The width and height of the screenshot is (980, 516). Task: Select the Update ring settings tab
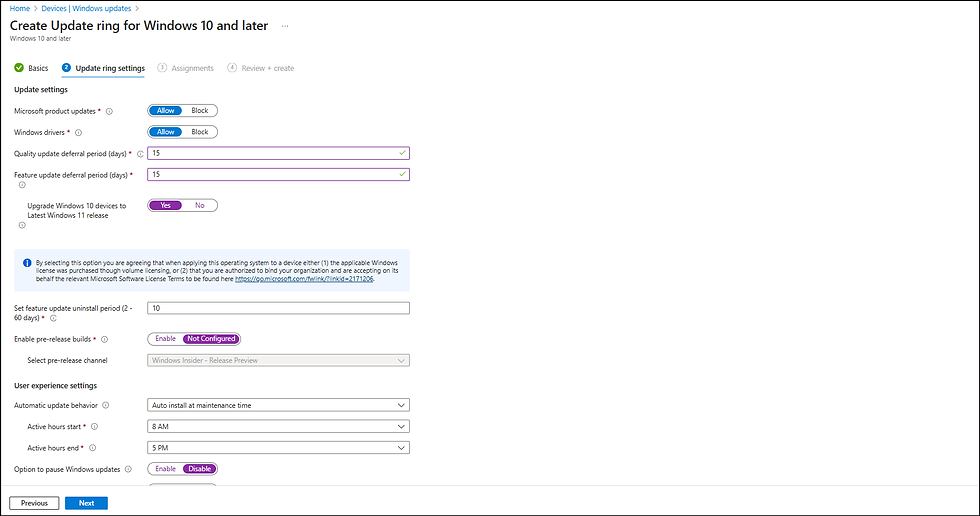(103, 68)
